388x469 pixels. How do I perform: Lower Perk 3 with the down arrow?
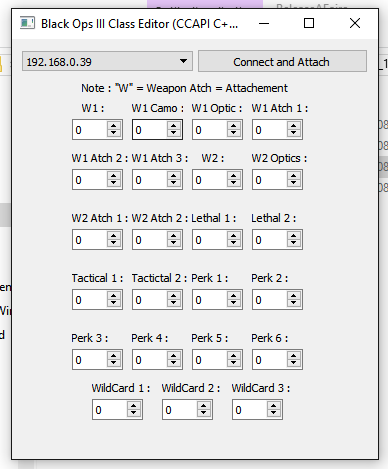(114, 363)
